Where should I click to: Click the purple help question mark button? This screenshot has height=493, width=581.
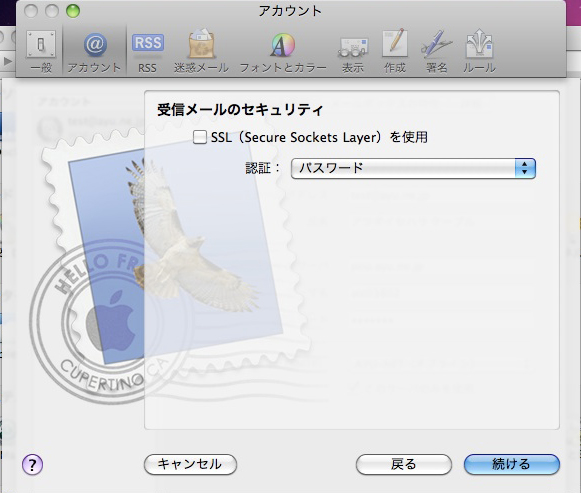(x=32, y=464)
